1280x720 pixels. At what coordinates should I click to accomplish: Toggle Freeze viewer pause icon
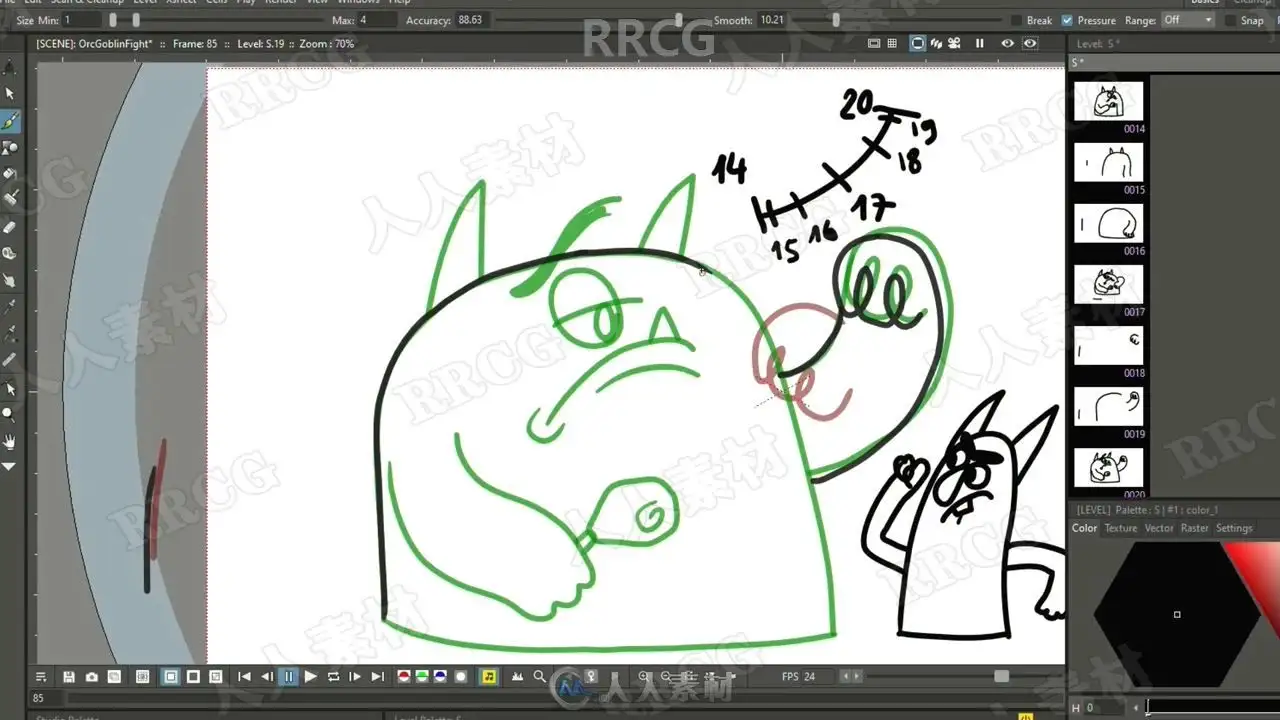[x=980, y=43]
